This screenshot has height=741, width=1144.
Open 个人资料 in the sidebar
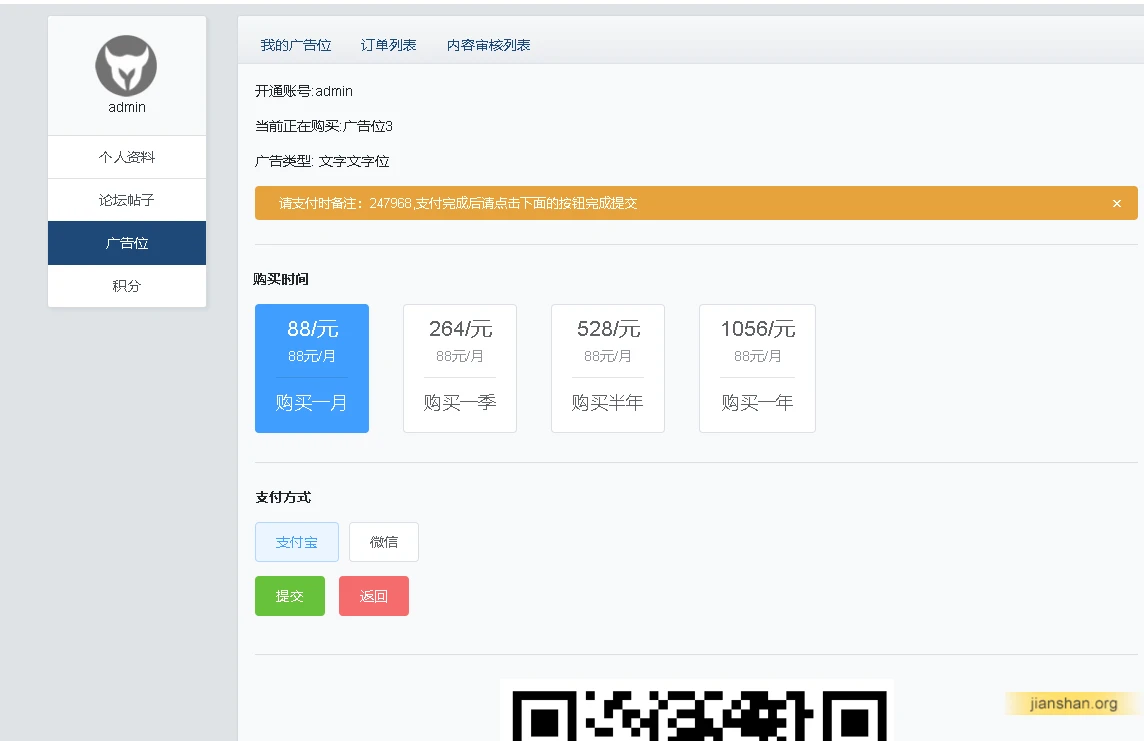[x=127, y=157]
